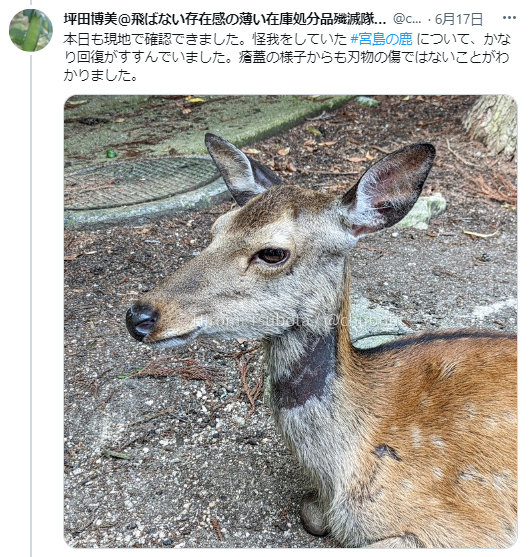Click the manhole cover in the photo
Viewport: 530px width, 557px height.
click(140, 183)
